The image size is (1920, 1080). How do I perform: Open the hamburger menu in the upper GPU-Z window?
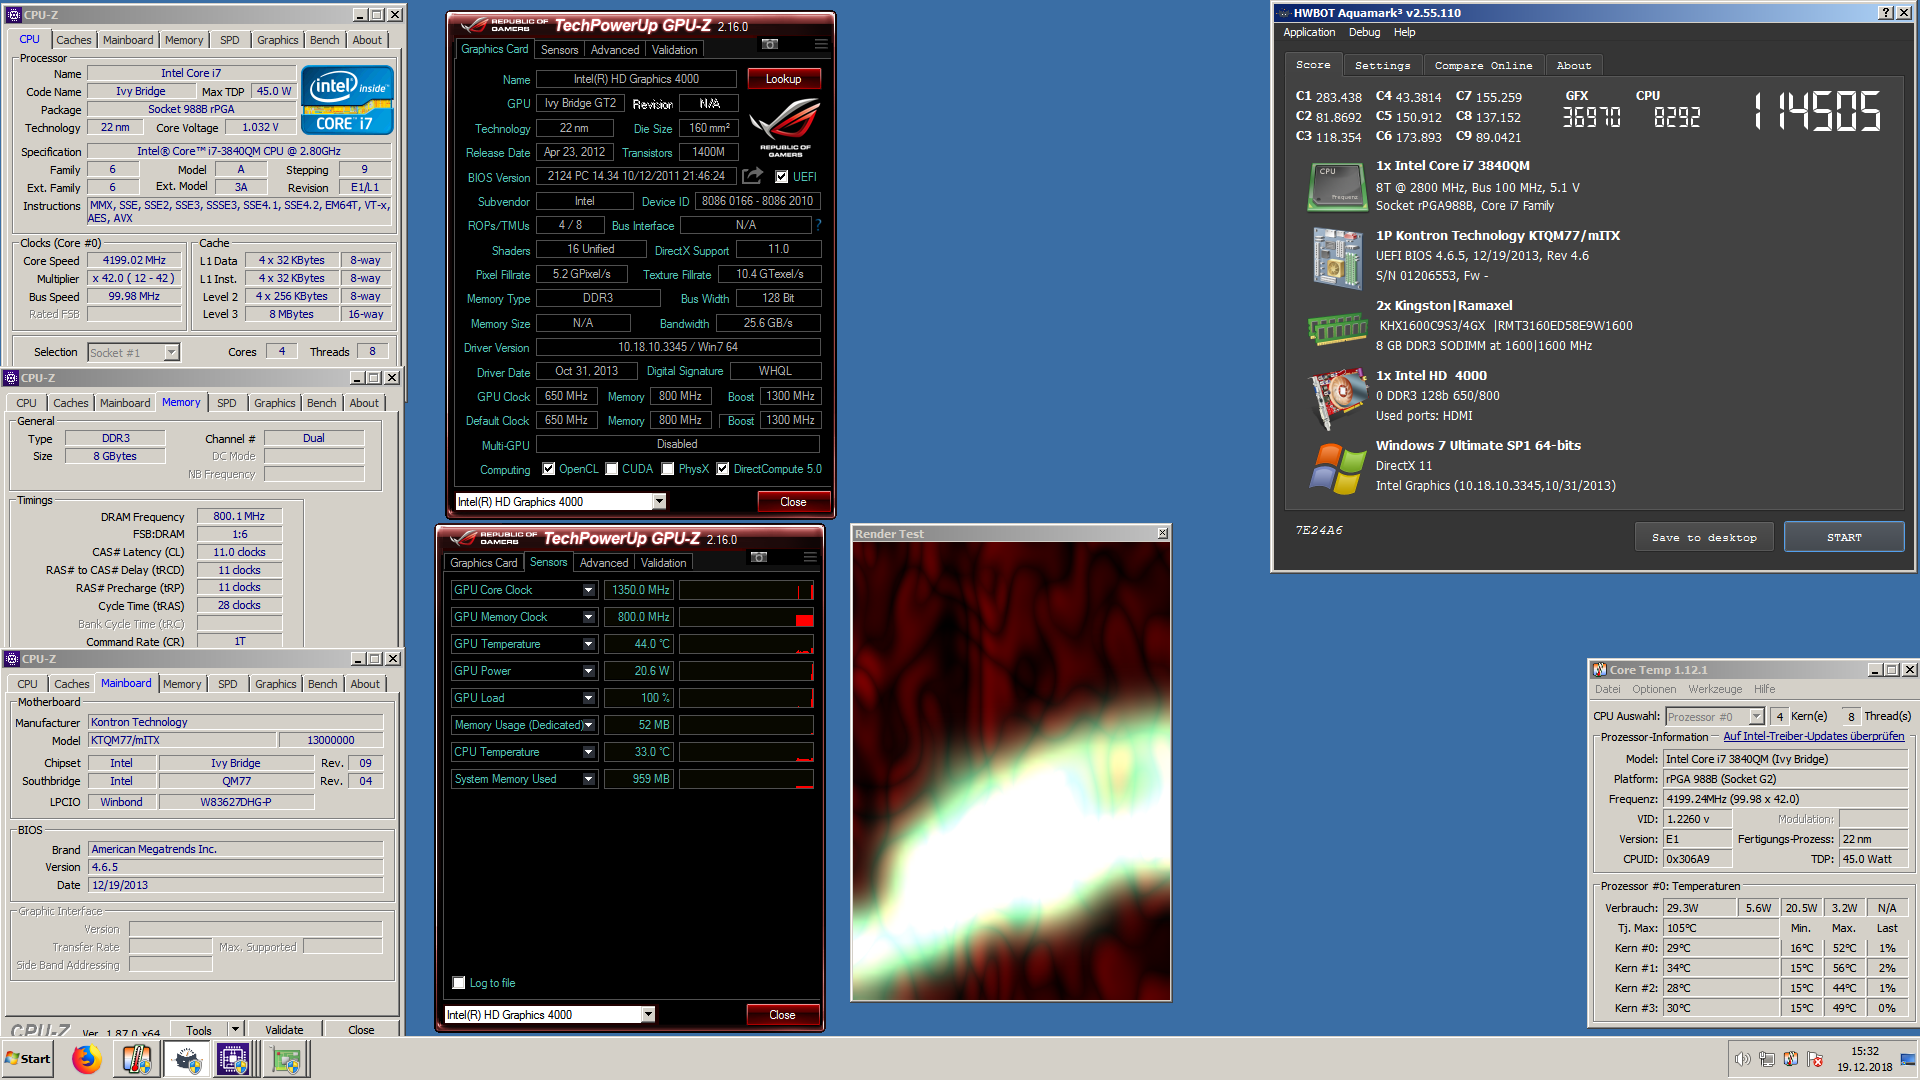click(821, 44)
